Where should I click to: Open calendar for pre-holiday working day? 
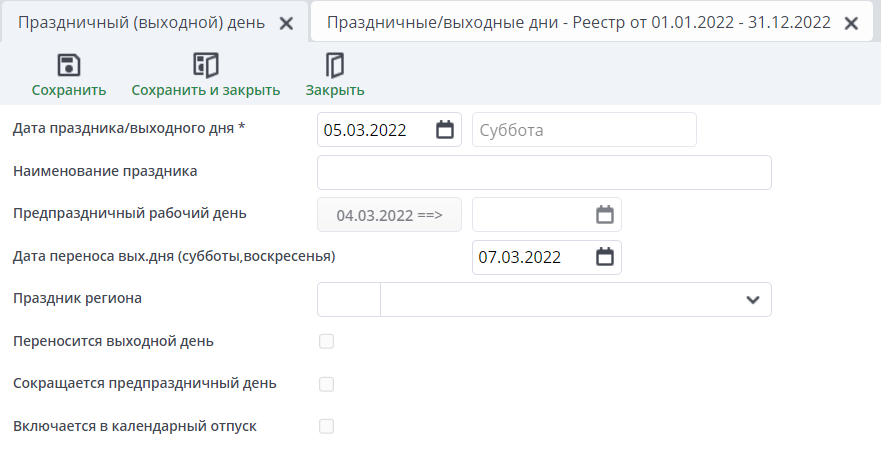[604, 214]
